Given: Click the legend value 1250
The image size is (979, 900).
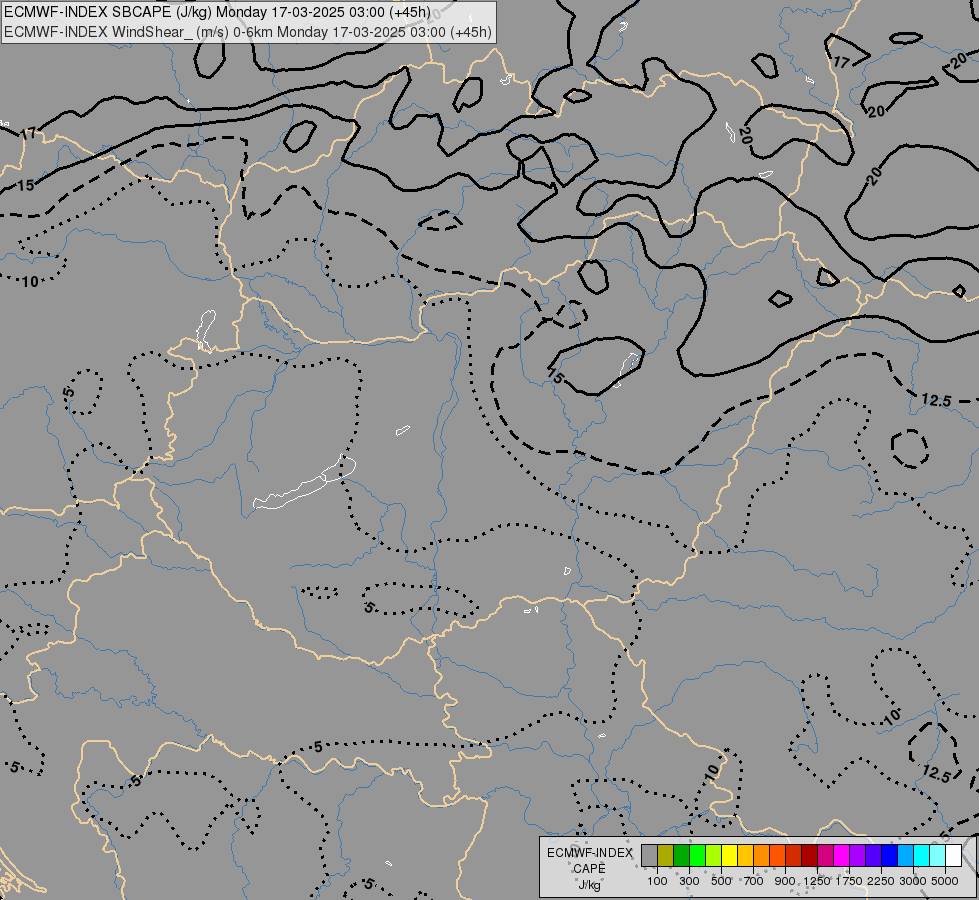Looking at the screenshot, I should pos(817,881).
